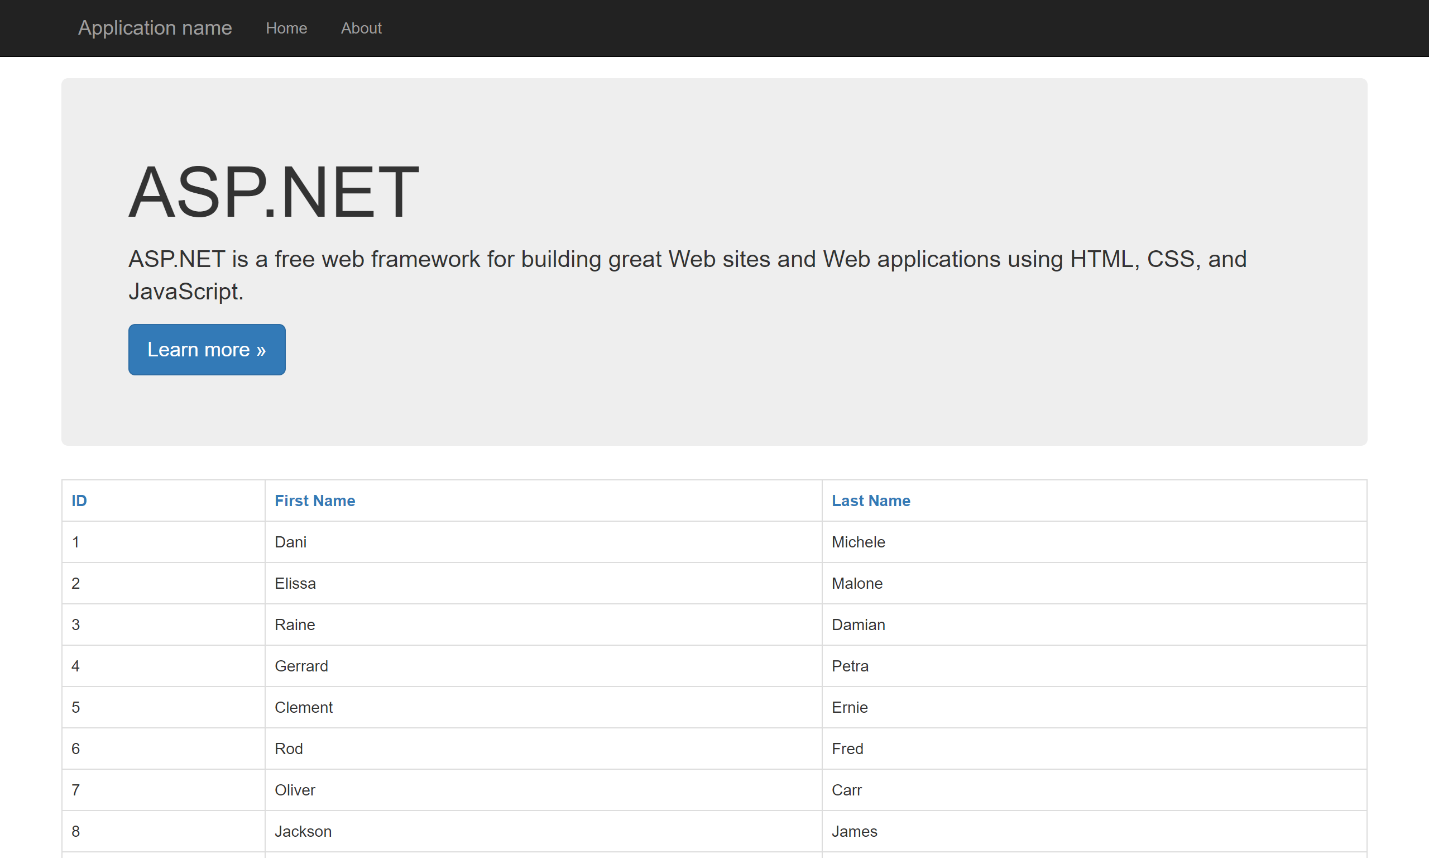The image size is (1429, 858).
Task: Select last name cell Malone
Action: [x=1095, y=583]
